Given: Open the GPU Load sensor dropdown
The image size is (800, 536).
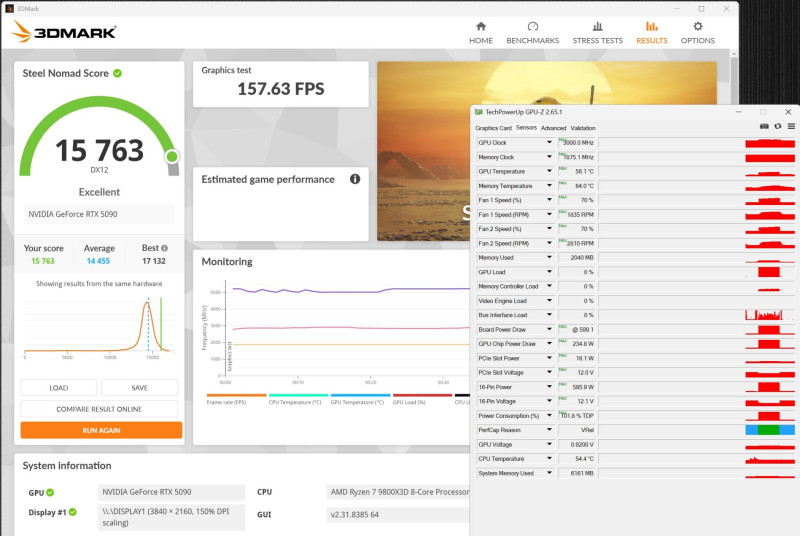Looking at the screenshot, I should (549, 272).
